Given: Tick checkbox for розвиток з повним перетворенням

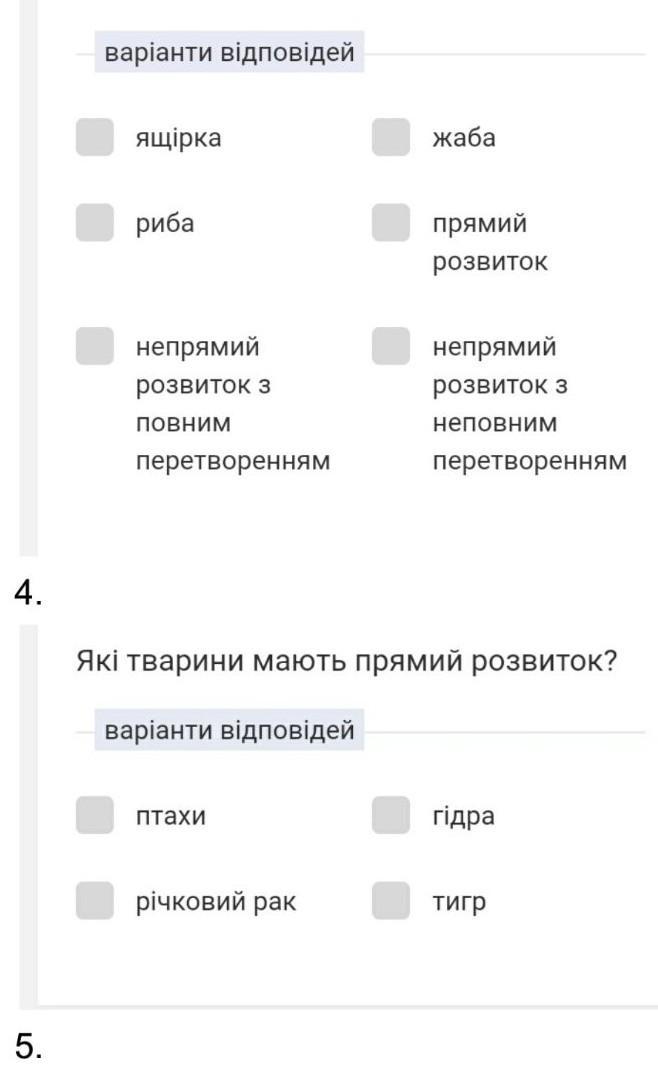Looking at the screenshot, I should (x=95, y=346).
